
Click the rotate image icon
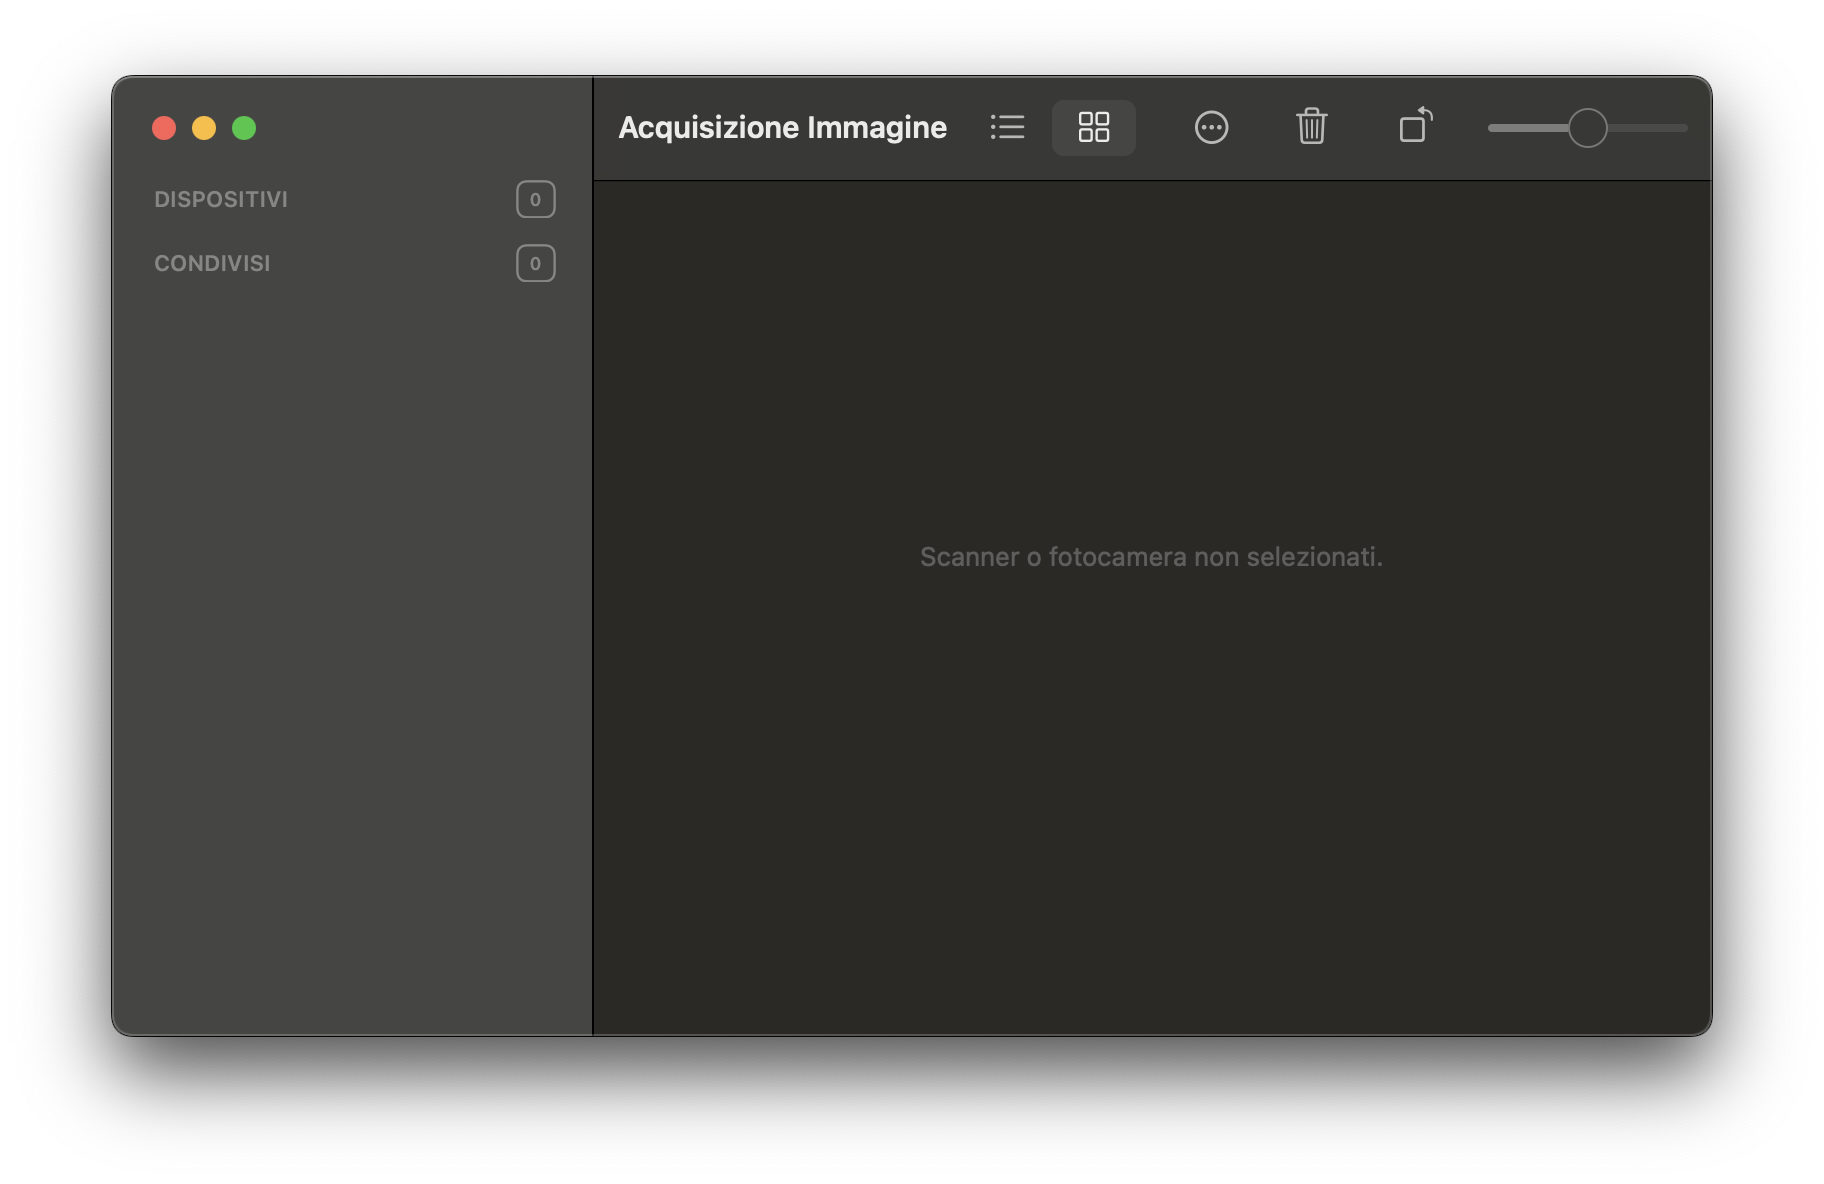click(x=1415, y=125)
